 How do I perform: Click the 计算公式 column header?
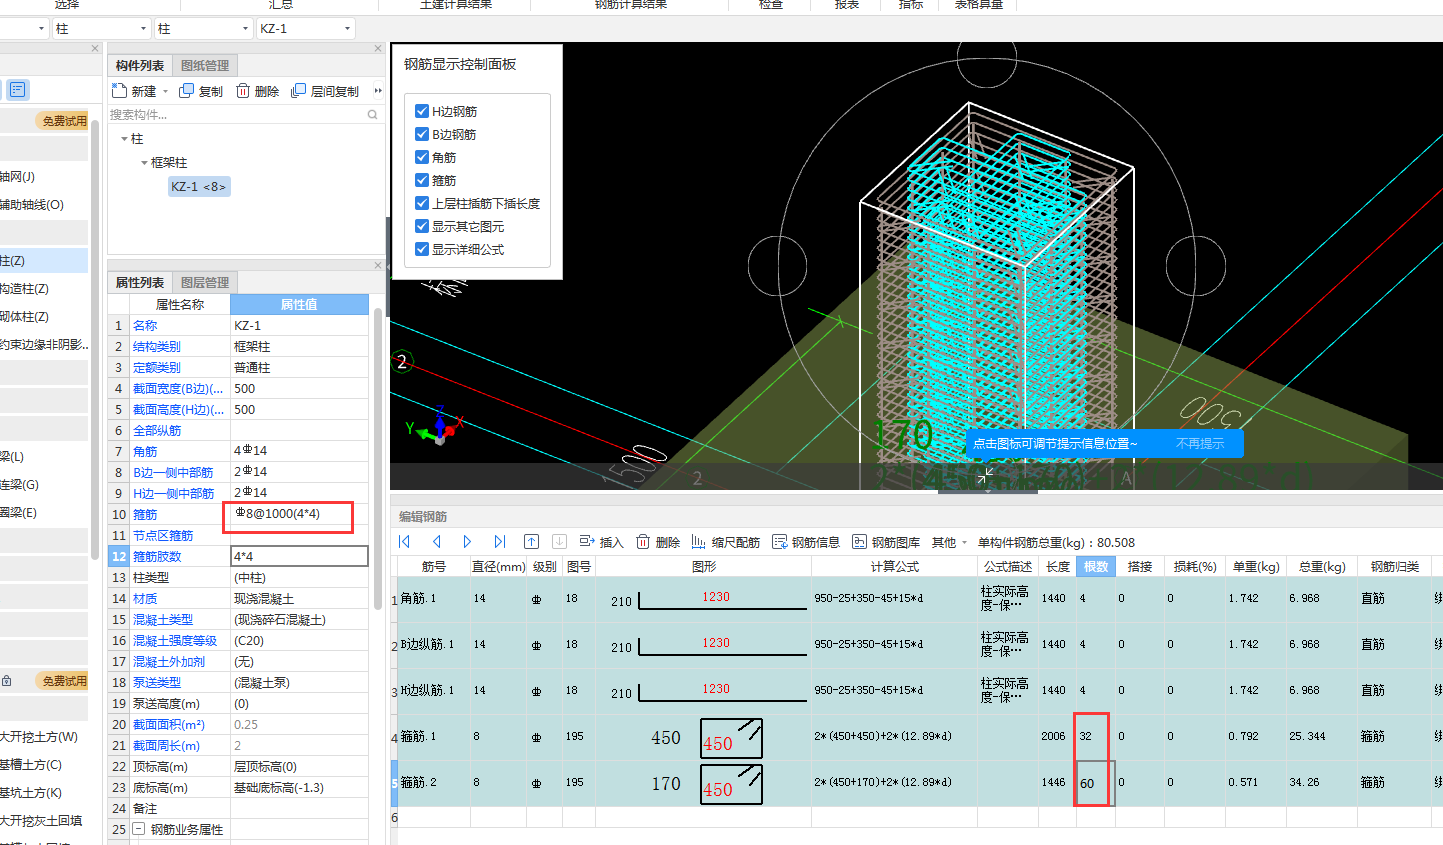894,567
